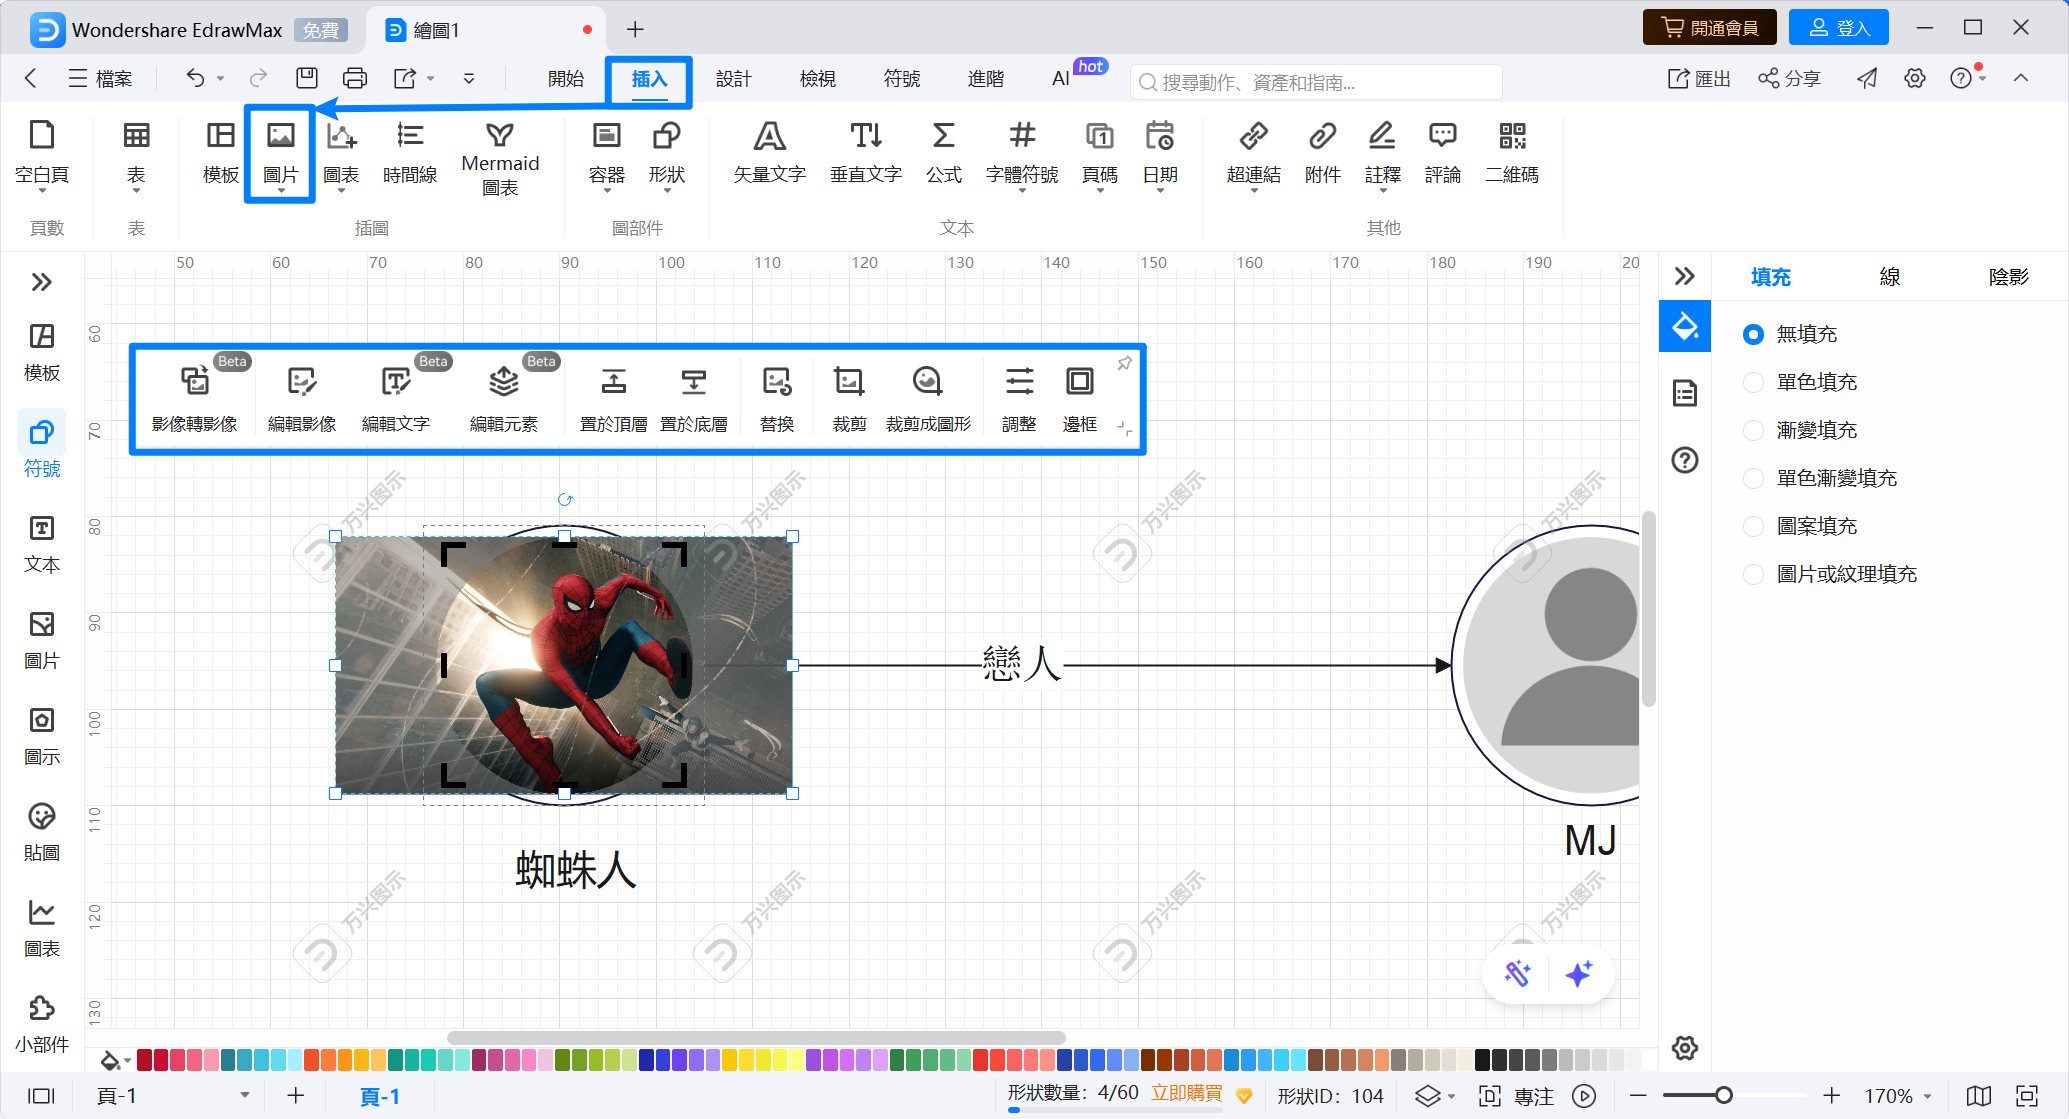Toggle 專注 focus mode
The width and height of the screenshot is (2069, 1119).
1517,1096
